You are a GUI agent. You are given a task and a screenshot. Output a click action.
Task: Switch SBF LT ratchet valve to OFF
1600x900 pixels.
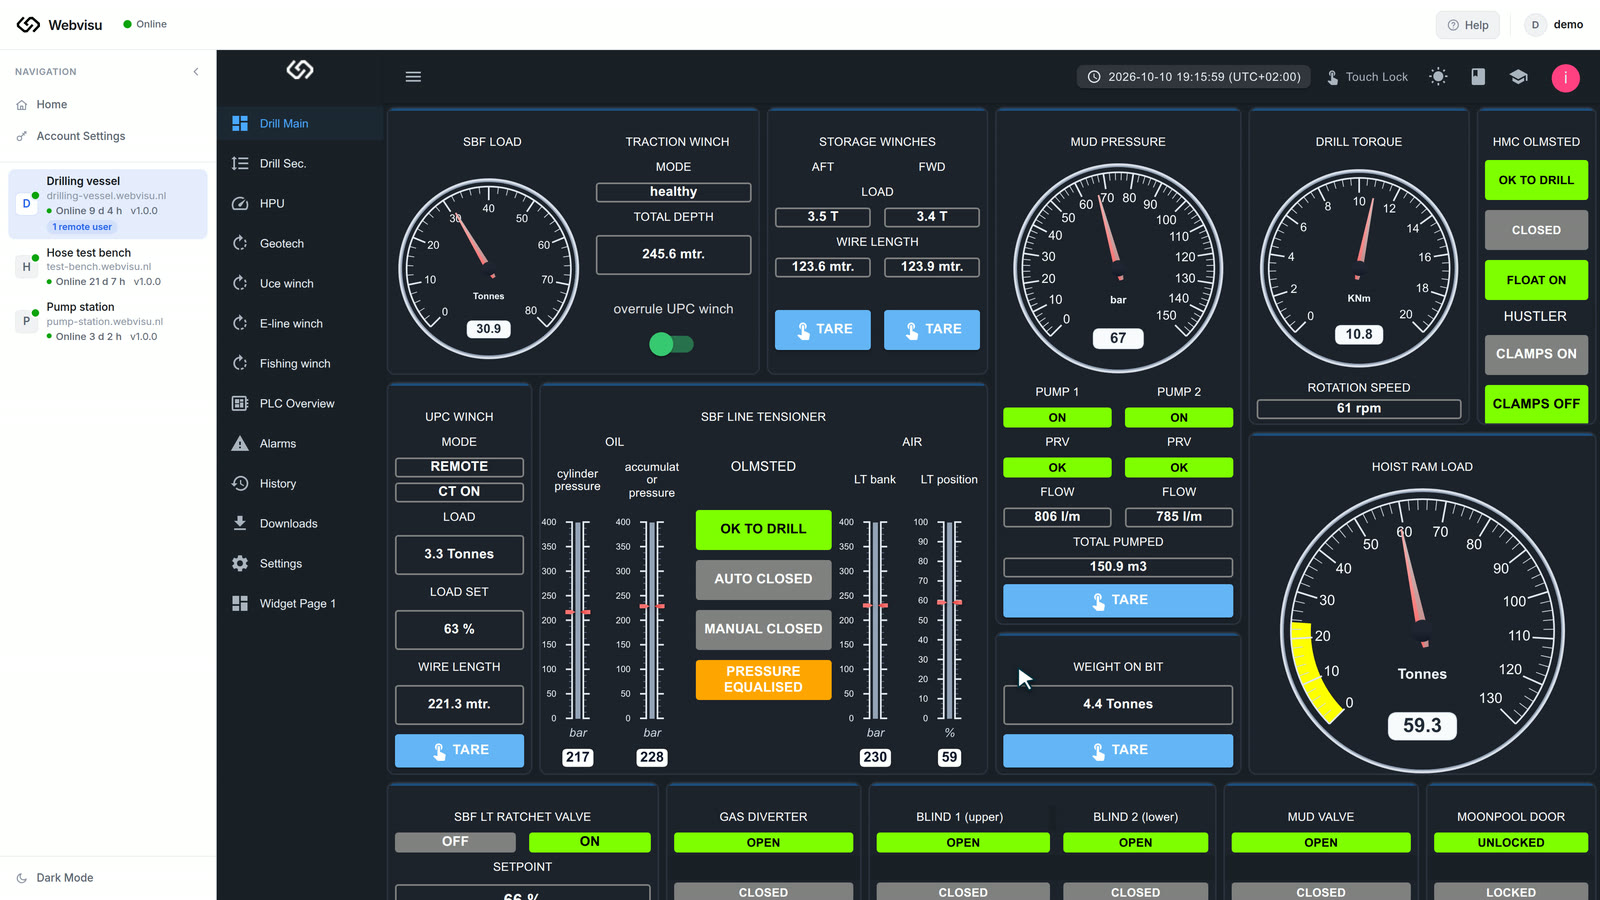(455, 842)
